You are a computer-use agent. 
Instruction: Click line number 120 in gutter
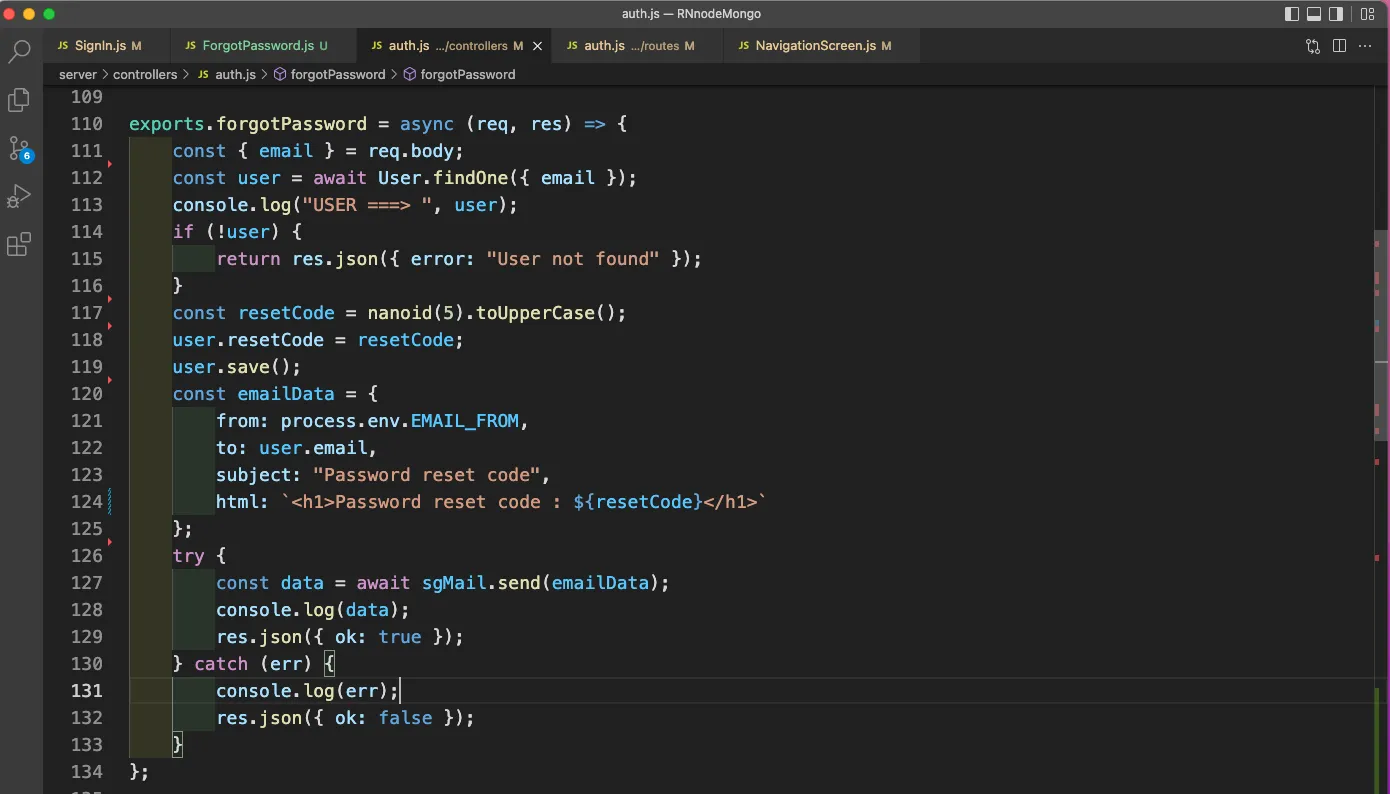pyautogui.click(x=87, y=394)
